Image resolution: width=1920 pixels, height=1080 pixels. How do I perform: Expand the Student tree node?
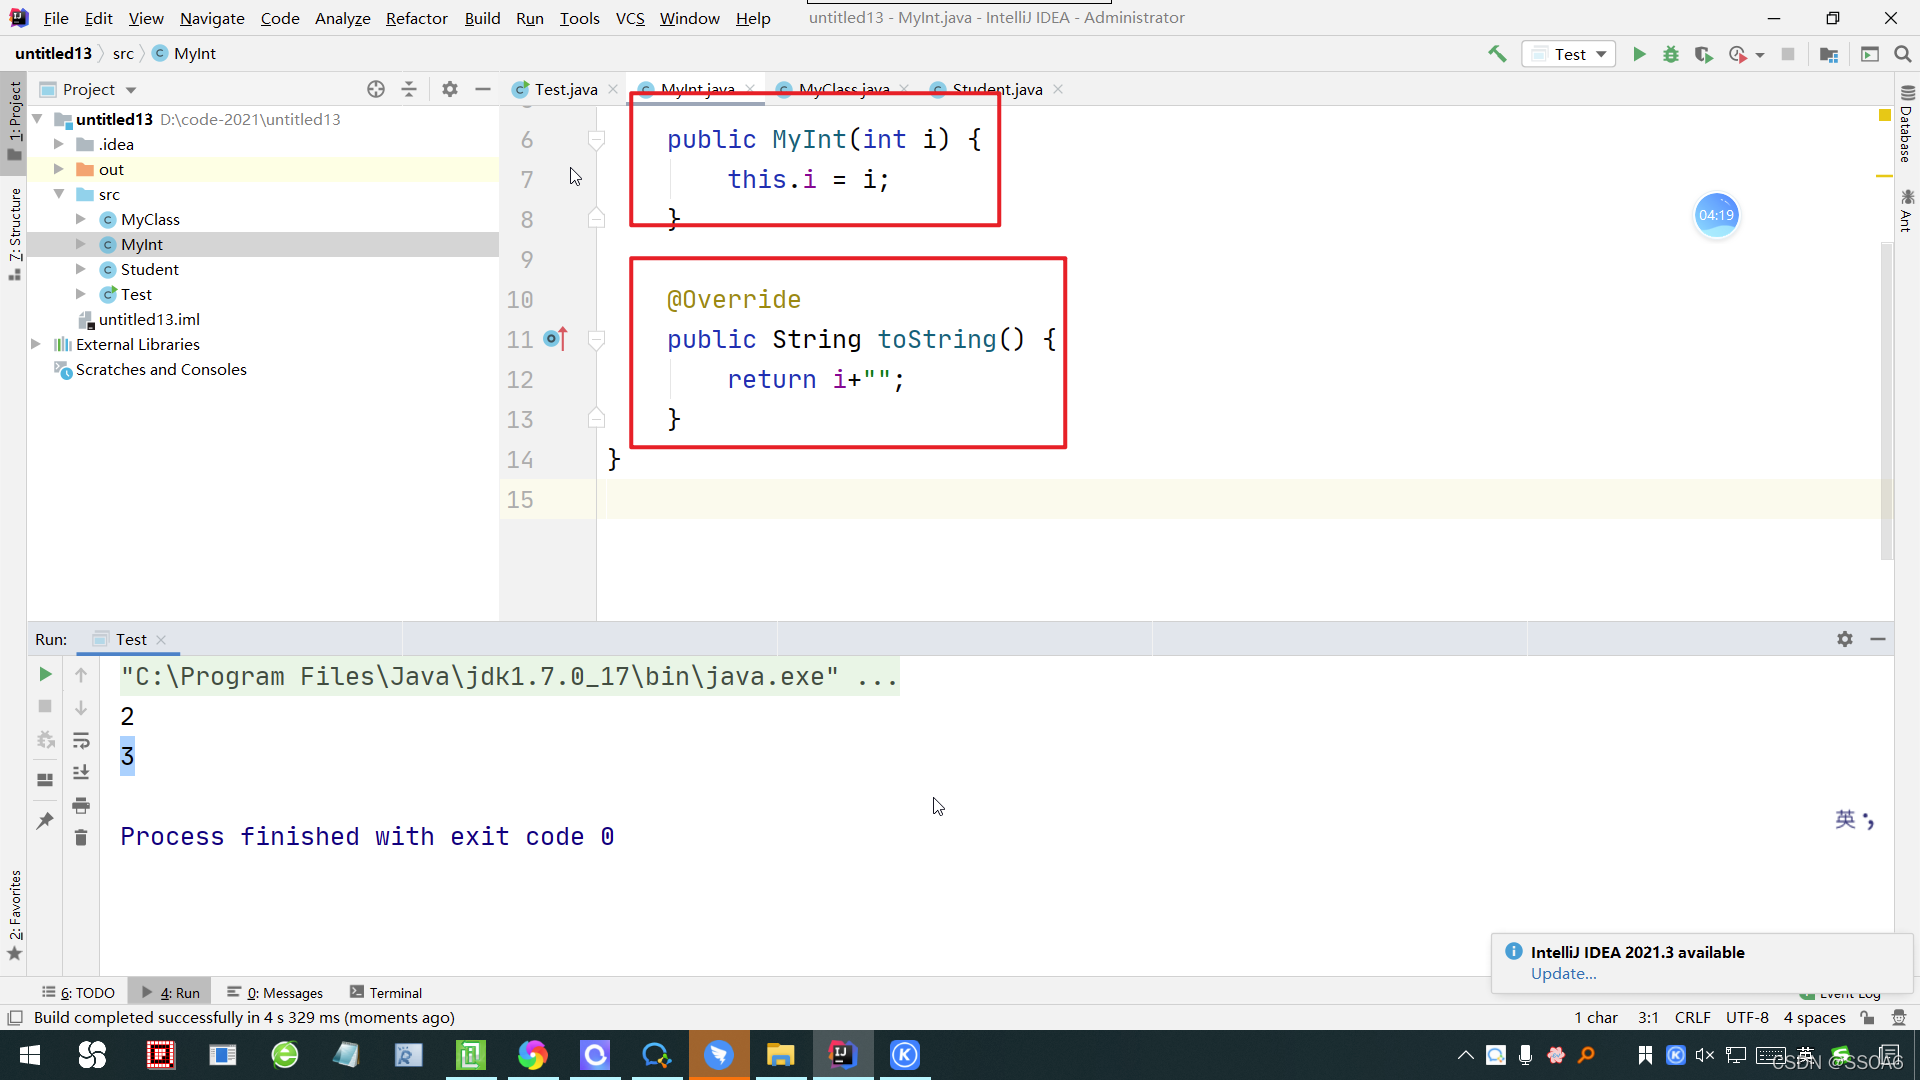pos(81,269)
